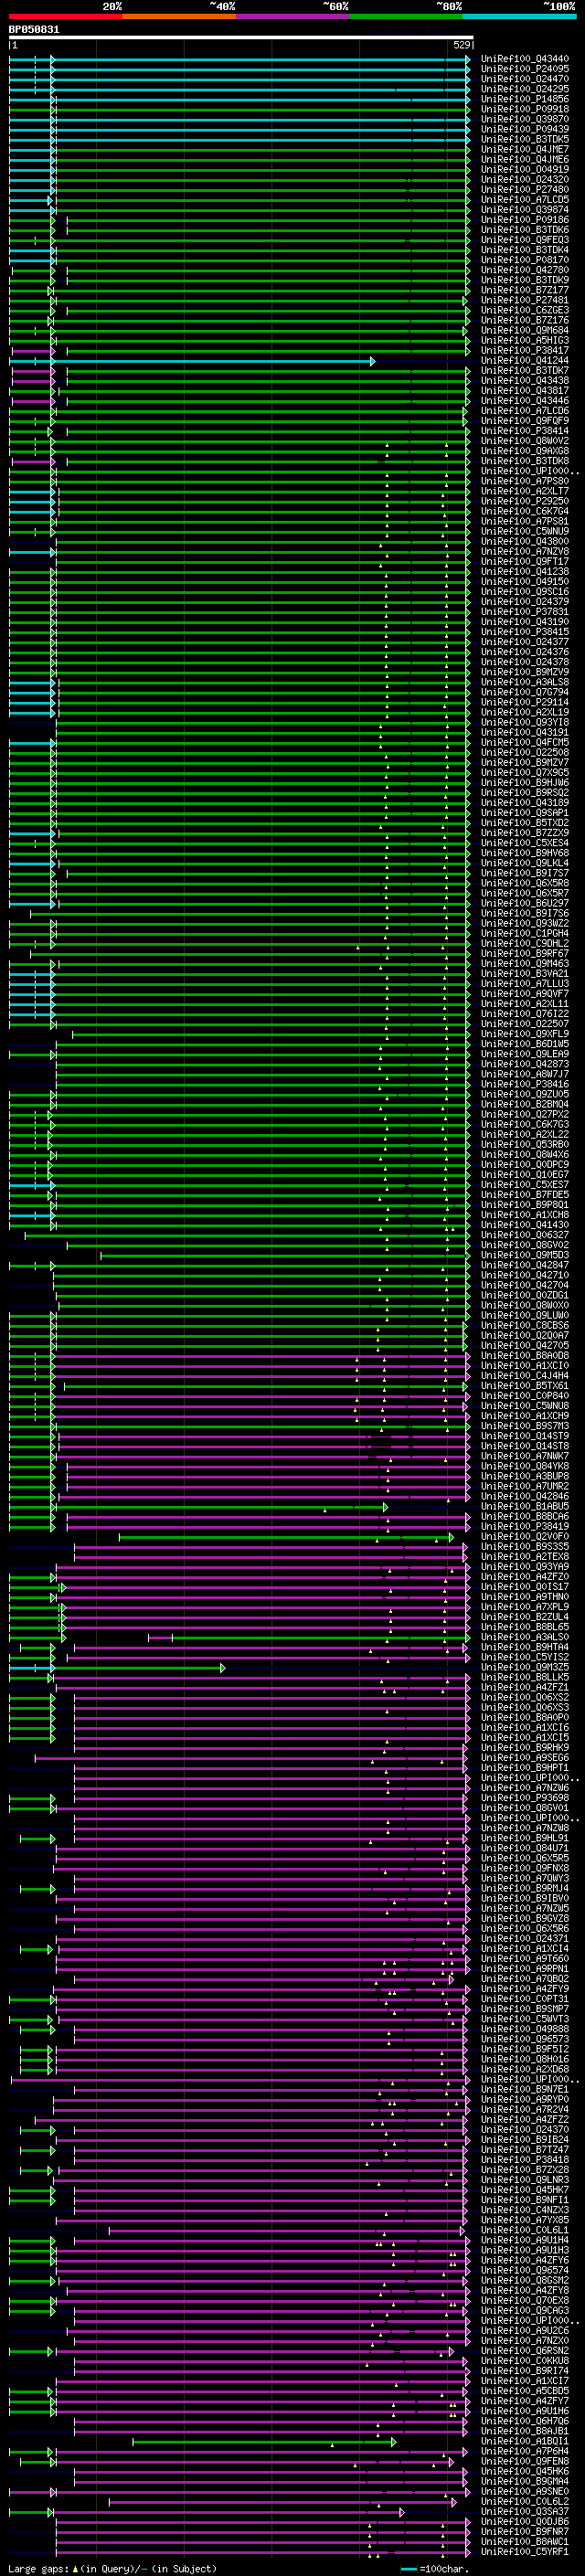Image resolution: width=585 pixels, height=2576 pixels.
Task: Select the UniRef100_A2TEX8 label
Action: (525, 1556)
